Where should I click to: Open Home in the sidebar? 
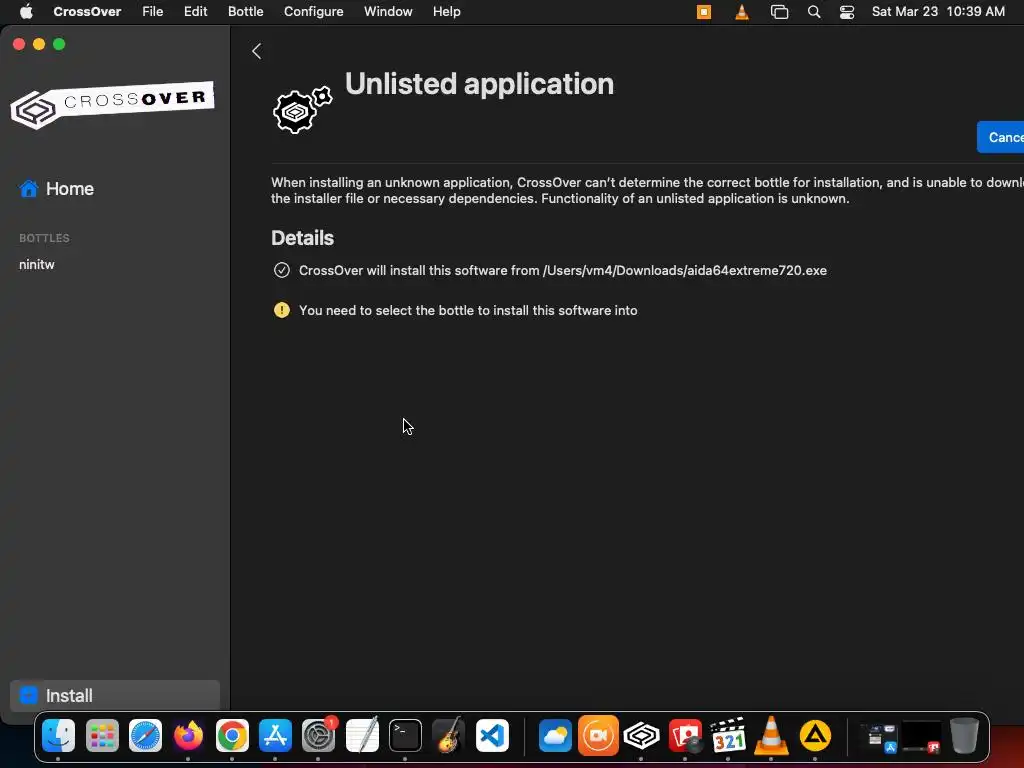[57, 189]
